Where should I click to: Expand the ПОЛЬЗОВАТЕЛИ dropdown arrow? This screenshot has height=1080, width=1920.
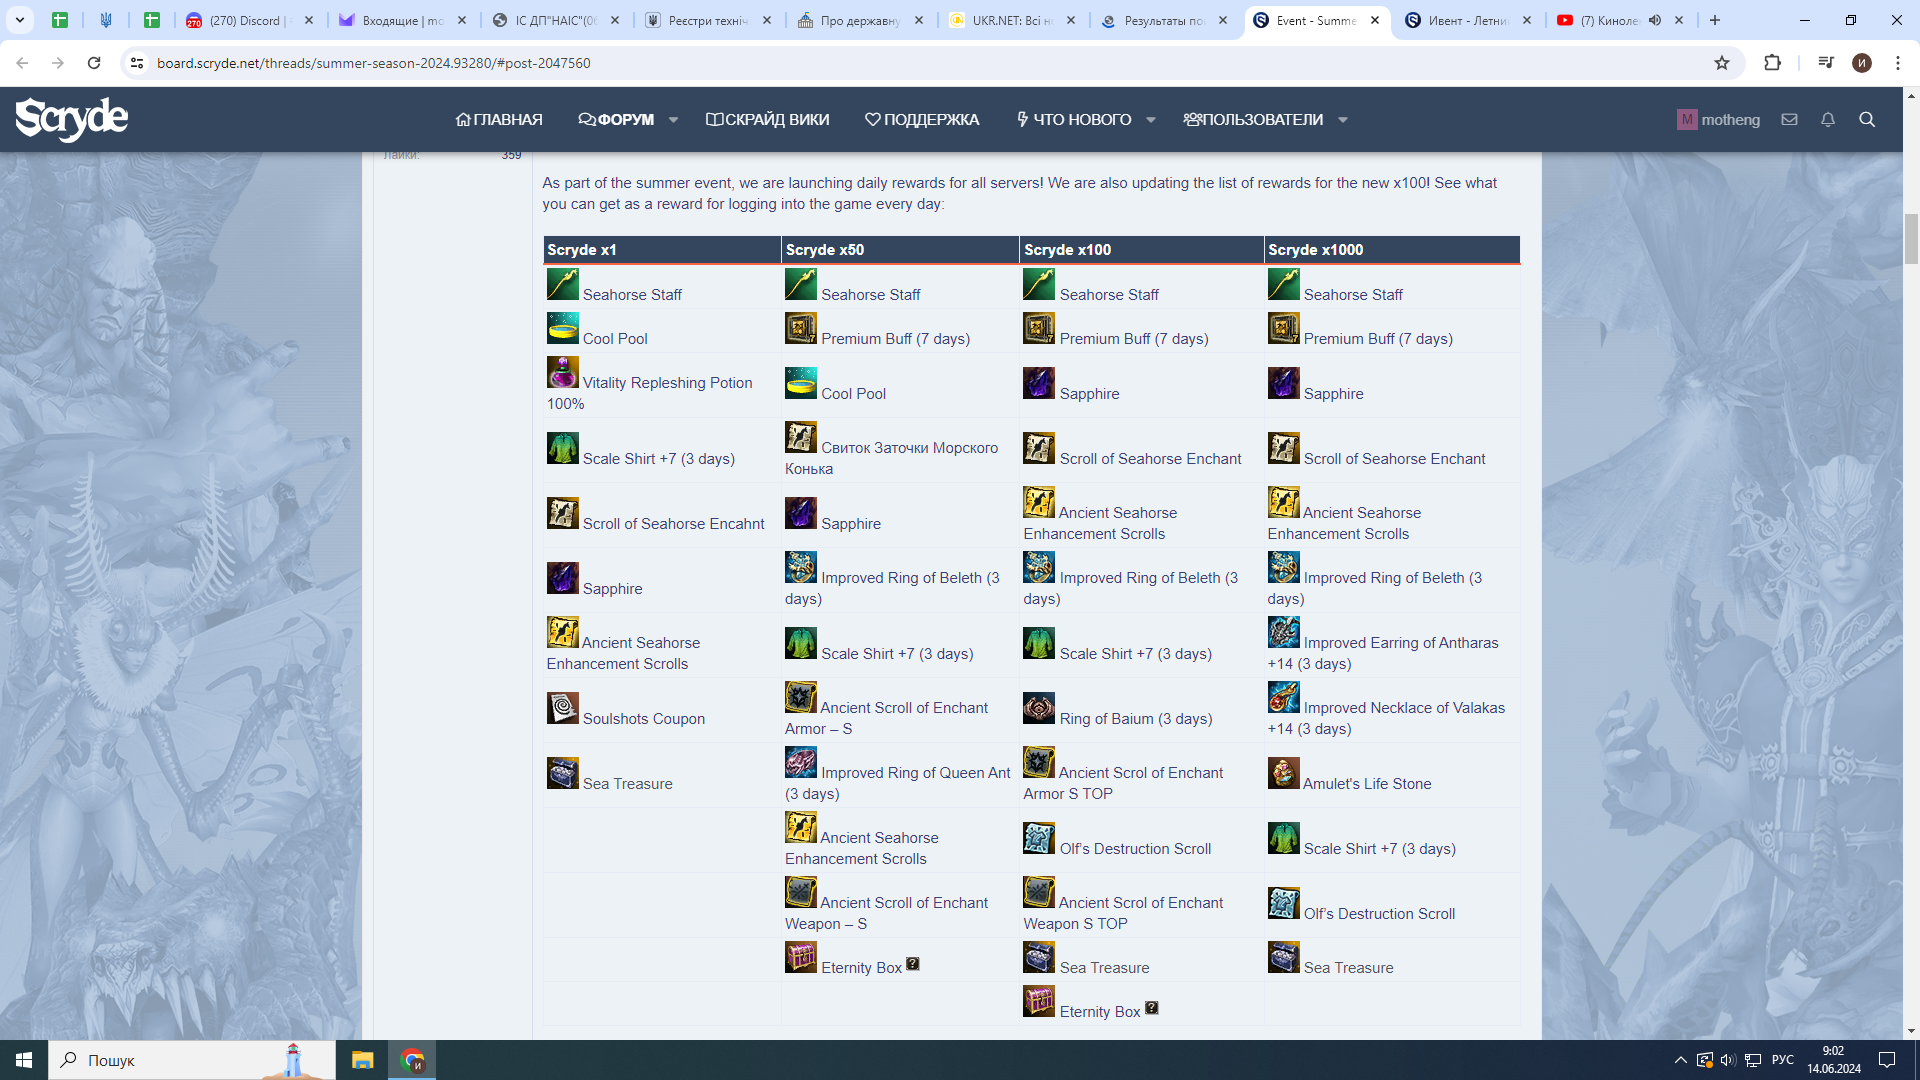(1342, 120)
